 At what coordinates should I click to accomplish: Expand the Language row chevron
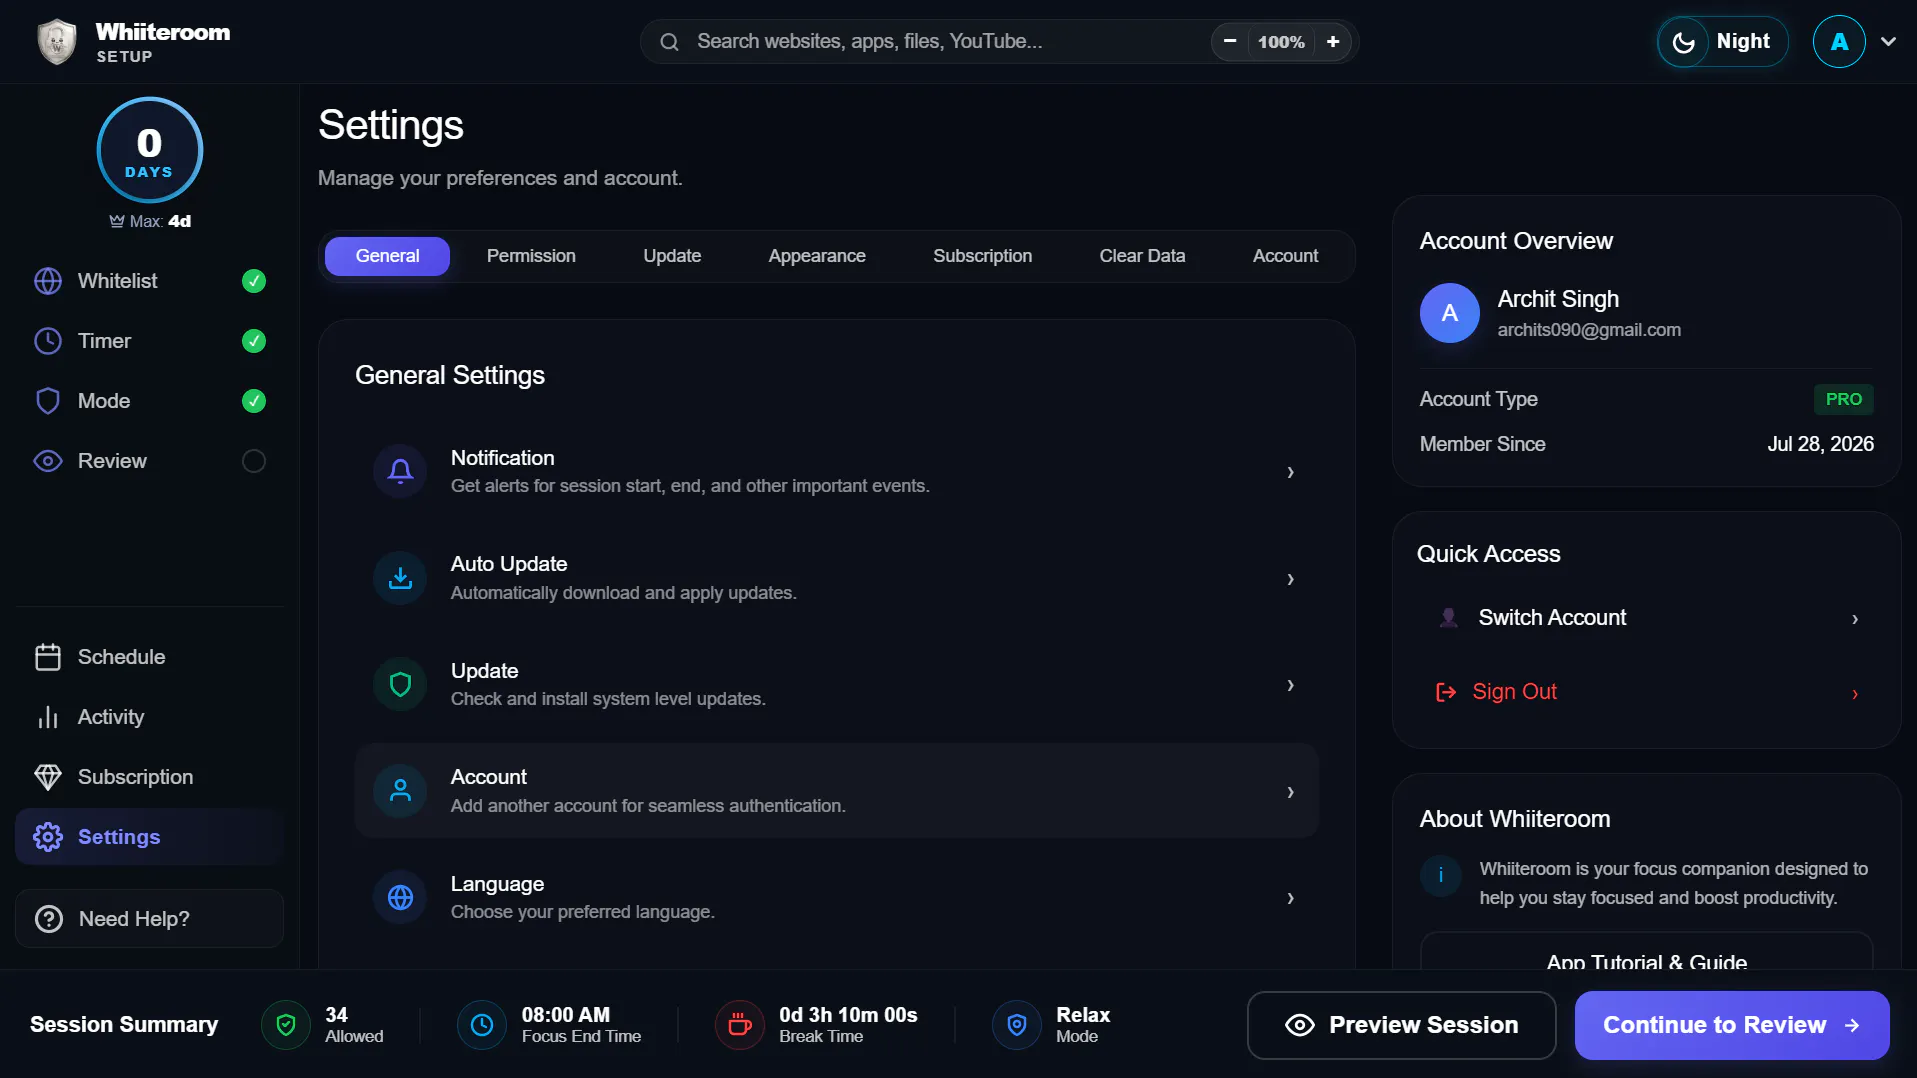(1290, 898)
